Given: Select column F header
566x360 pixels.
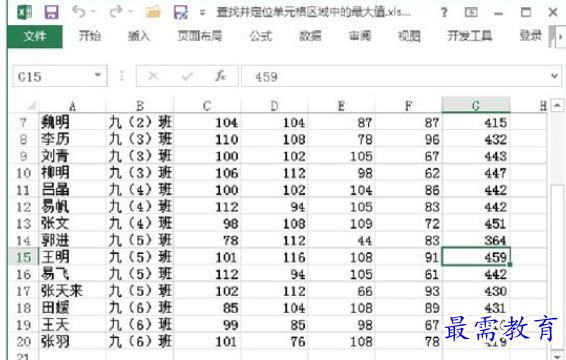Looking at the screenshot, I should 408,106.
